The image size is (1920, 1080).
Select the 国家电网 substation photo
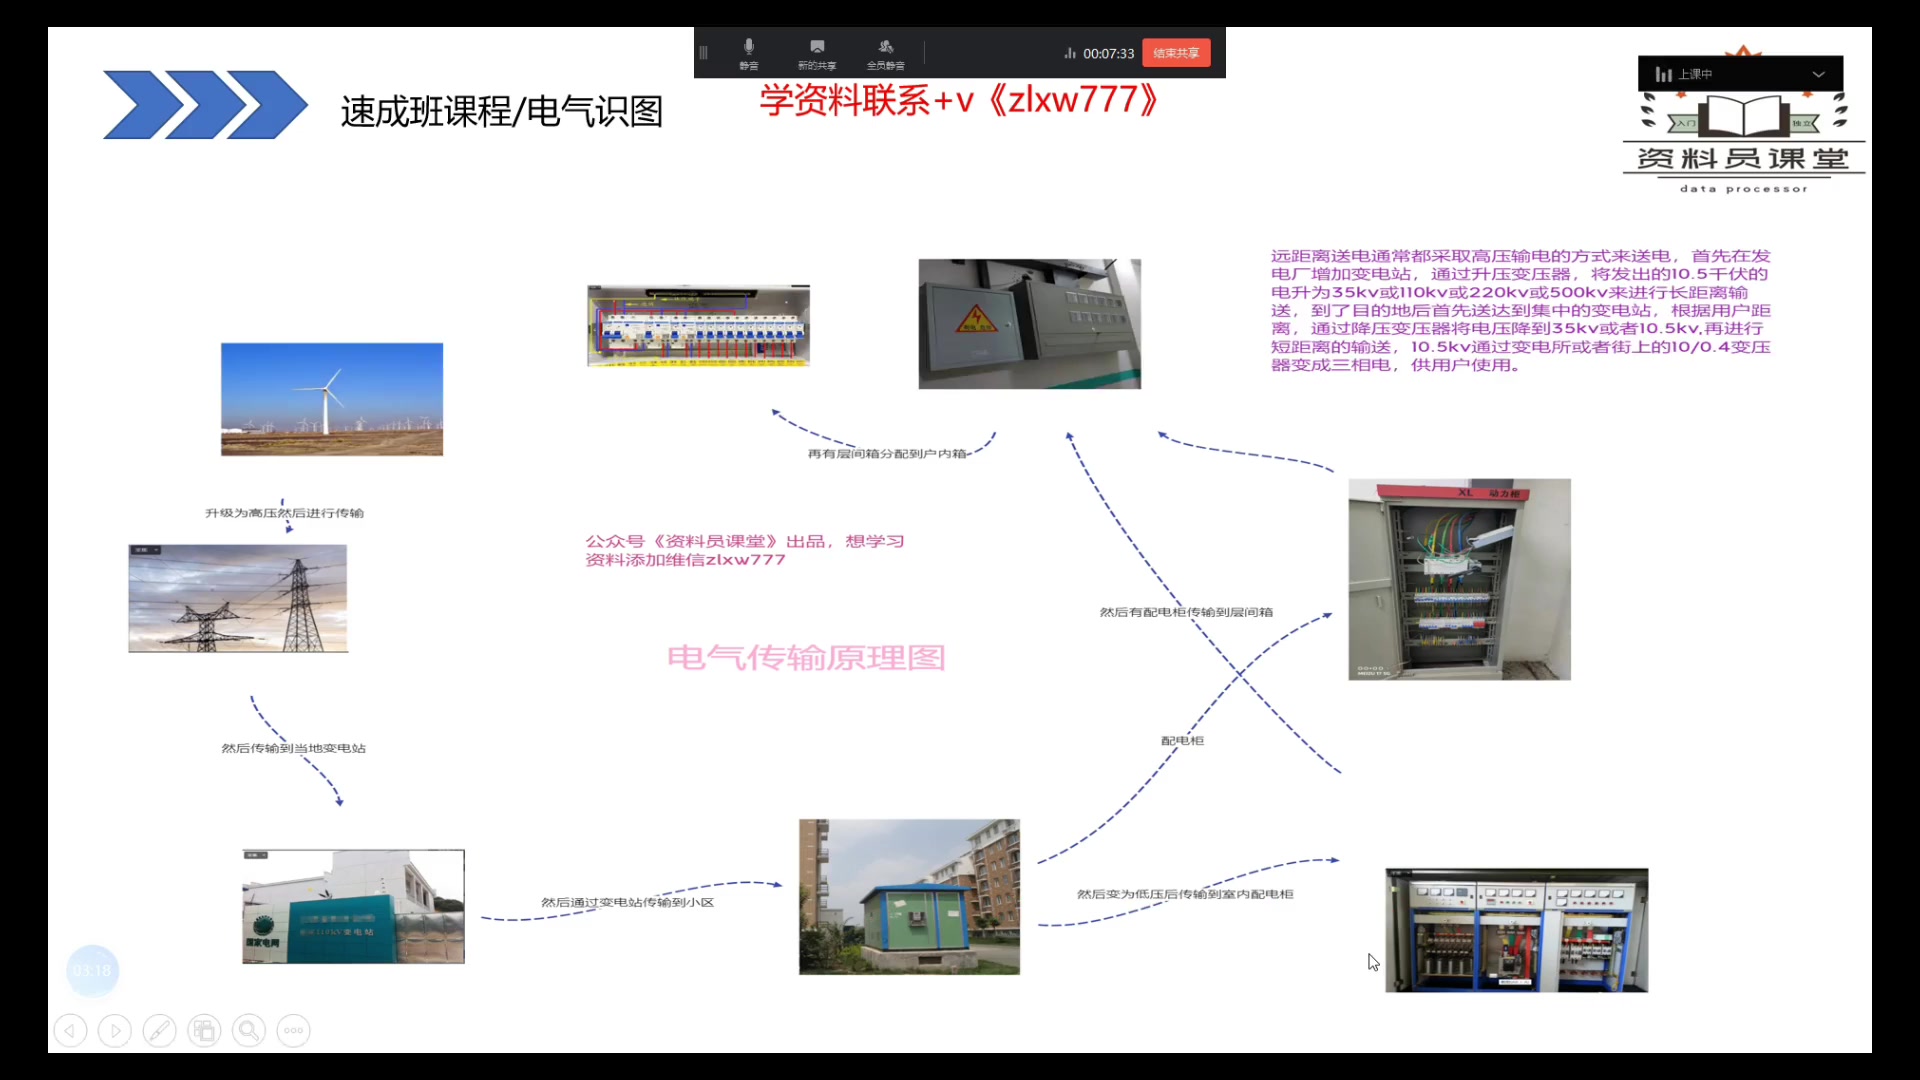(353, 906)
